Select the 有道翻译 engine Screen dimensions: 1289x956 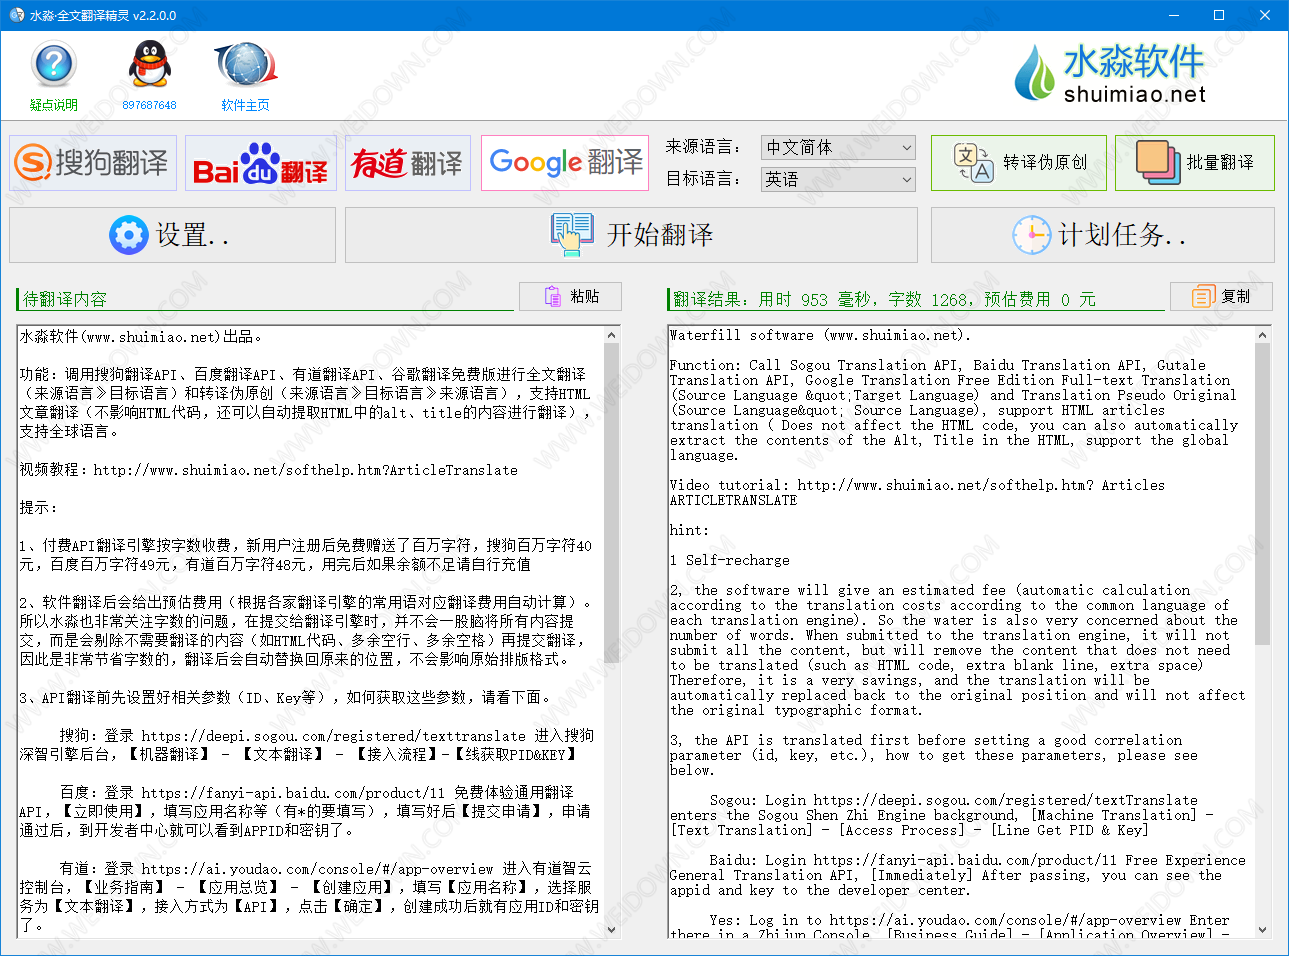pyautogui.click(x=407, y=162)
